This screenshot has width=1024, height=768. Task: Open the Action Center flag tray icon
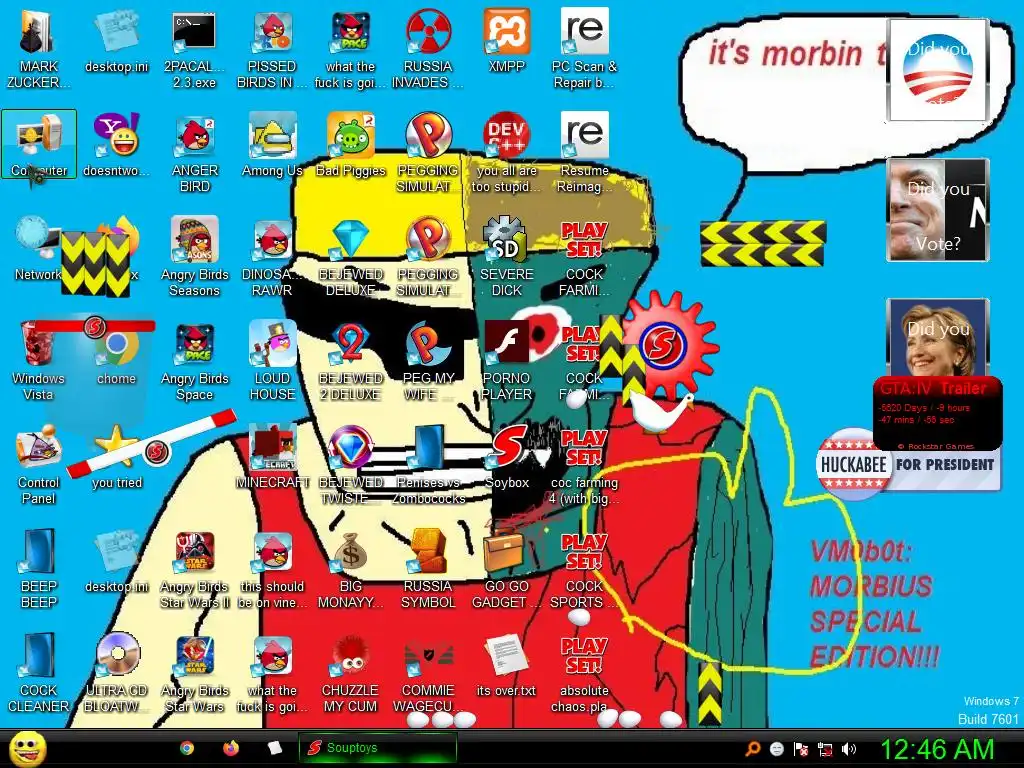[x=801, y=749]
